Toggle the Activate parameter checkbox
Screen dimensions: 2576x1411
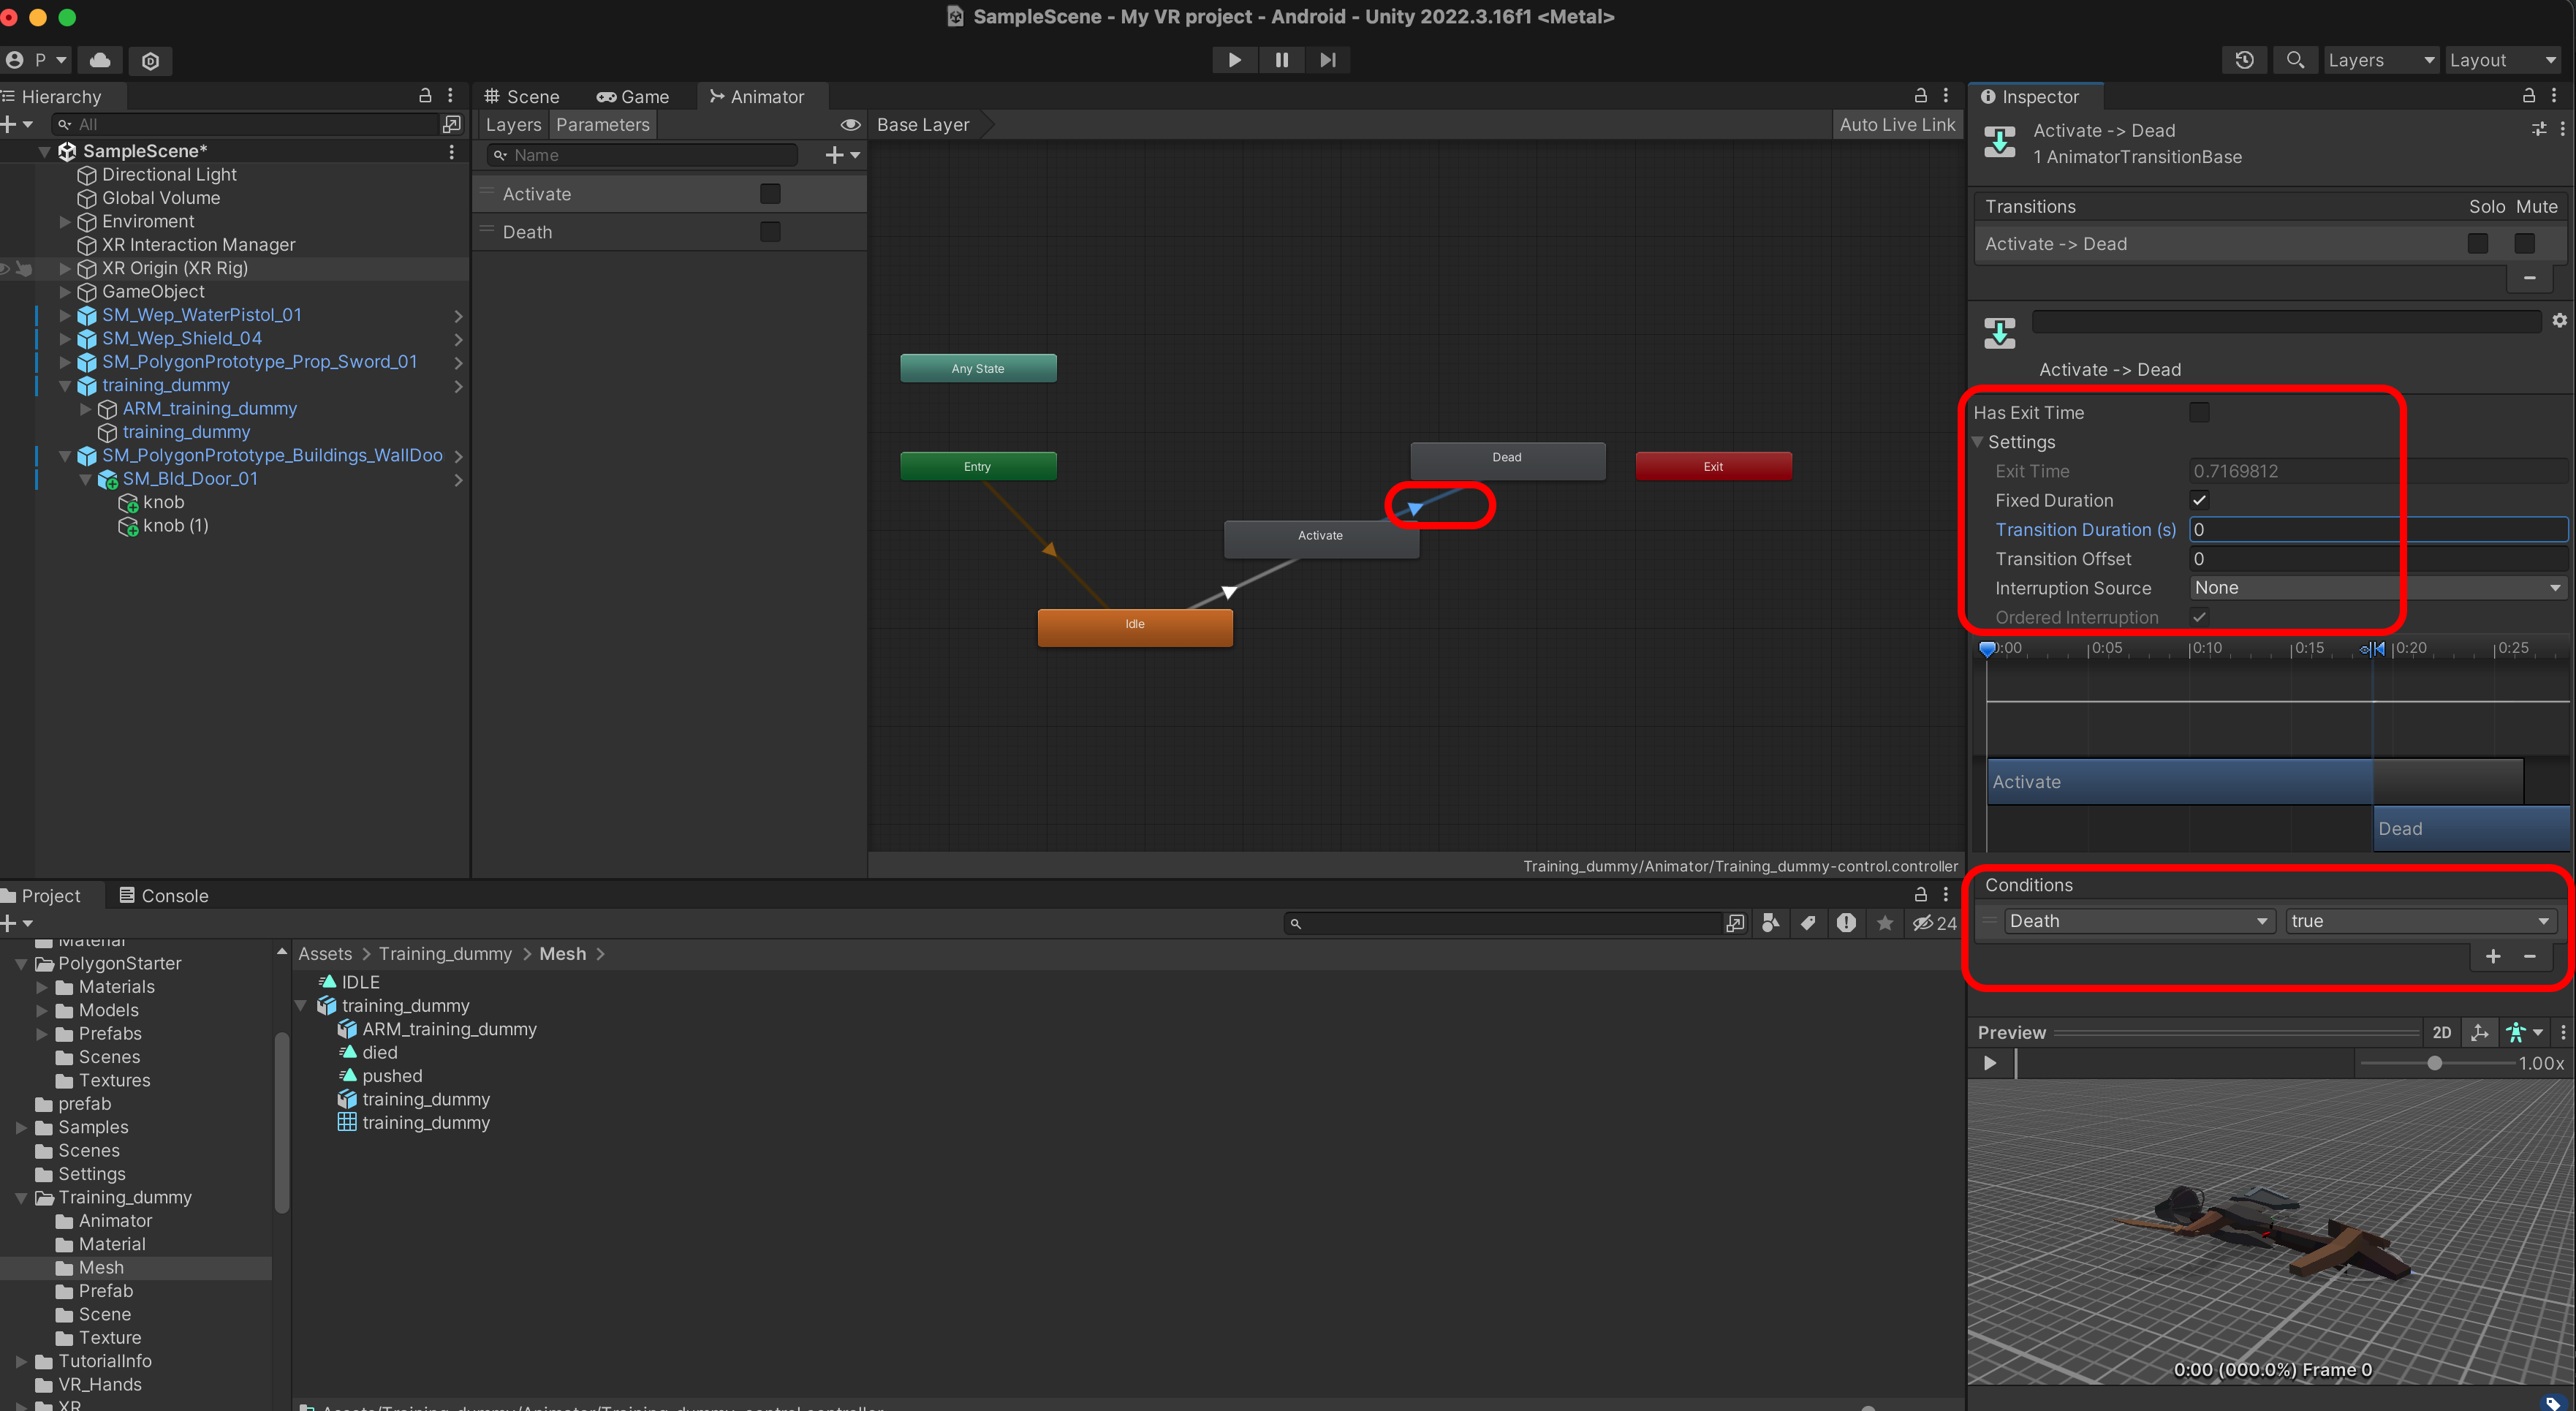[x=770, y=194]
